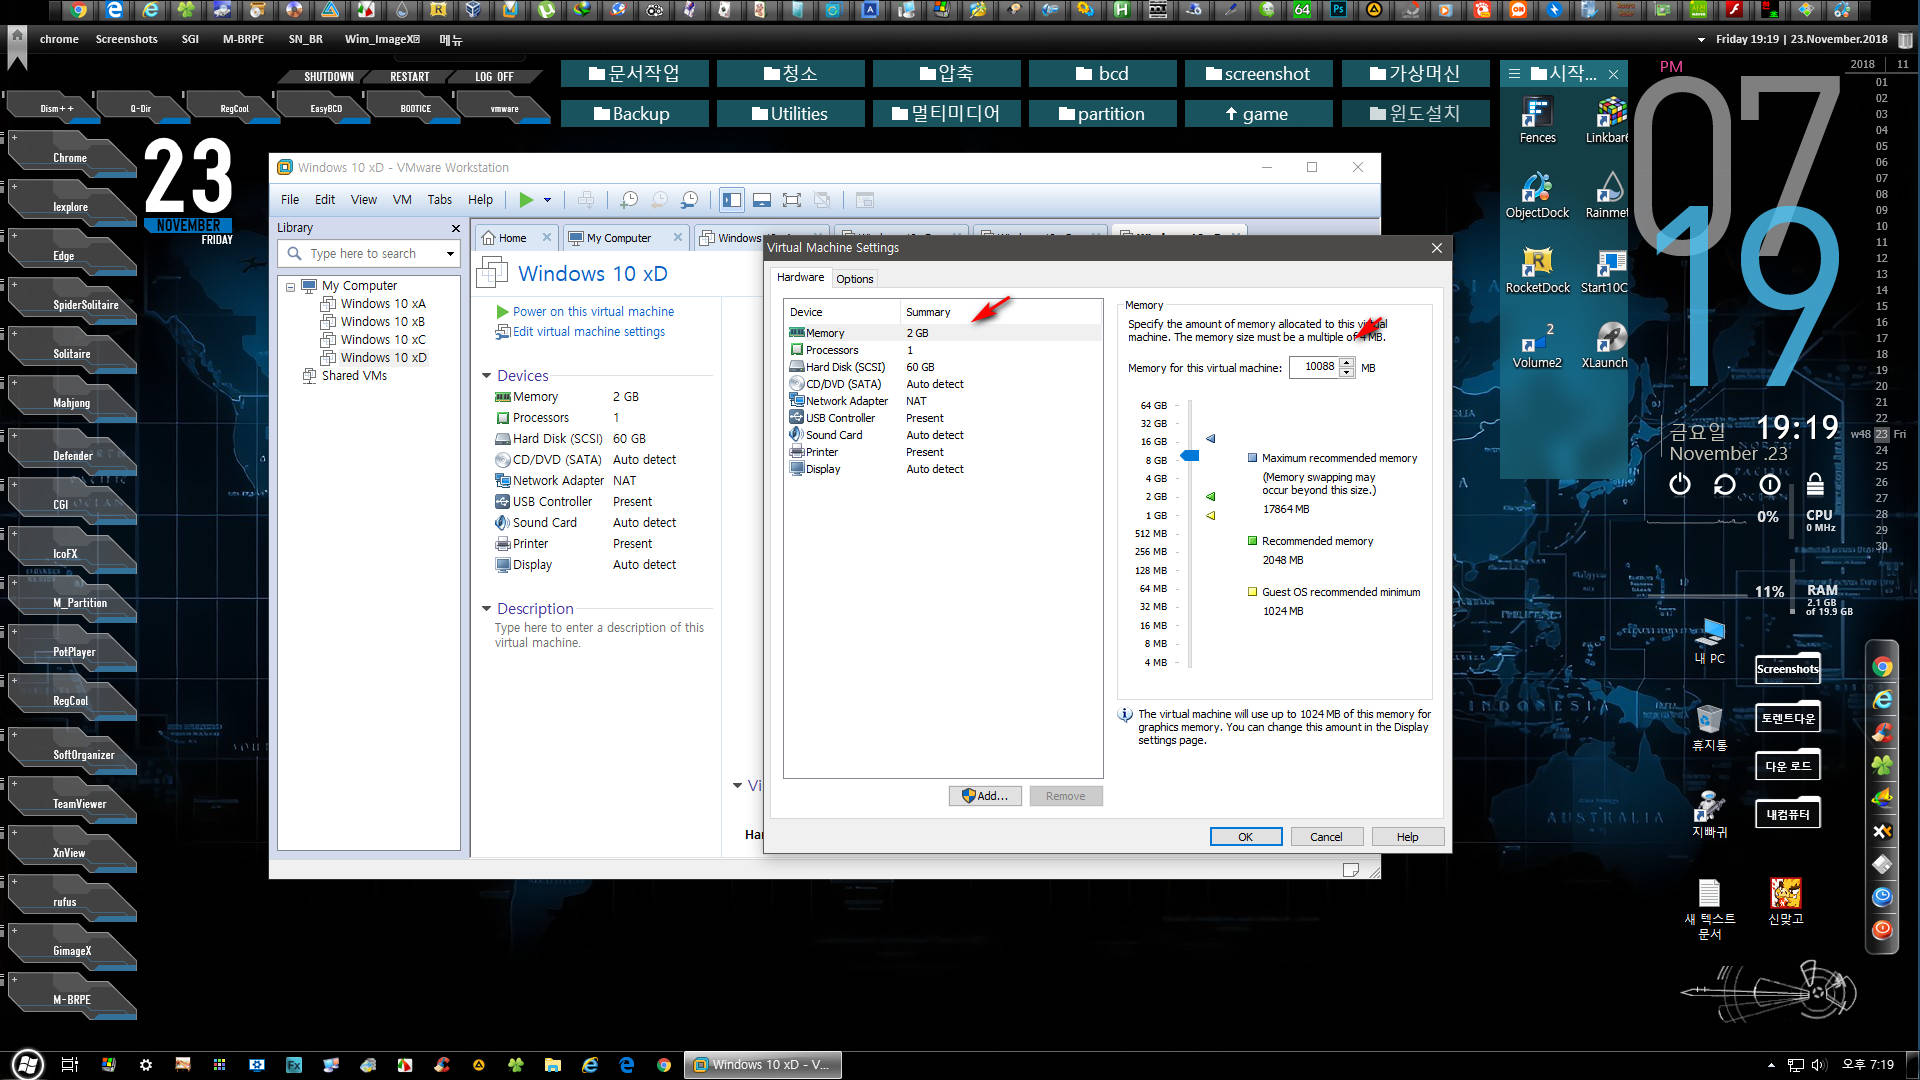Viewport: 1920px width, 1080px height.
Task: Click the memory size input field
Action: [1314, 367]
